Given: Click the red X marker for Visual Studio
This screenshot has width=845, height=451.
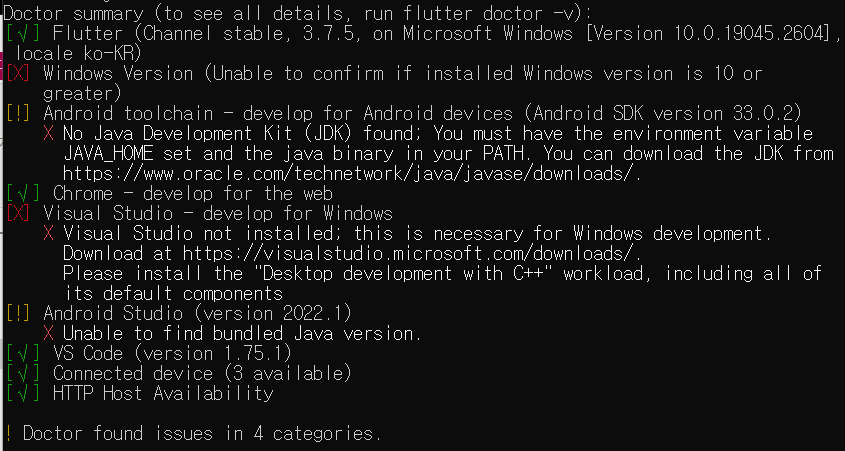Looking at the screenshot, I should click(x=18, y=214).
